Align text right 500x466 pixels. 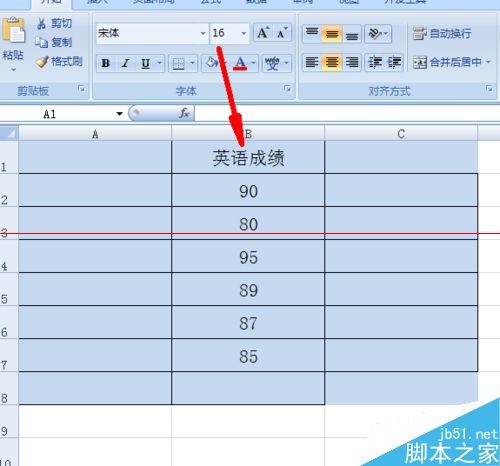click(352, 62)
